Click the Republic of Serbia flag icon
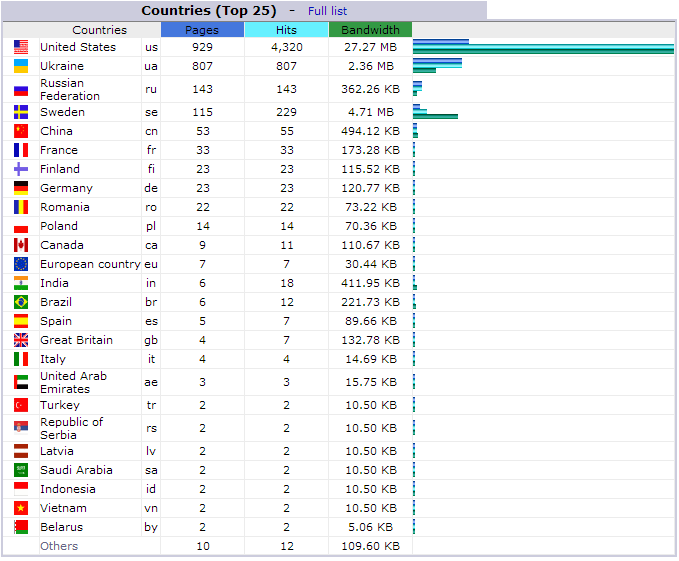 (x=21, y=428)
